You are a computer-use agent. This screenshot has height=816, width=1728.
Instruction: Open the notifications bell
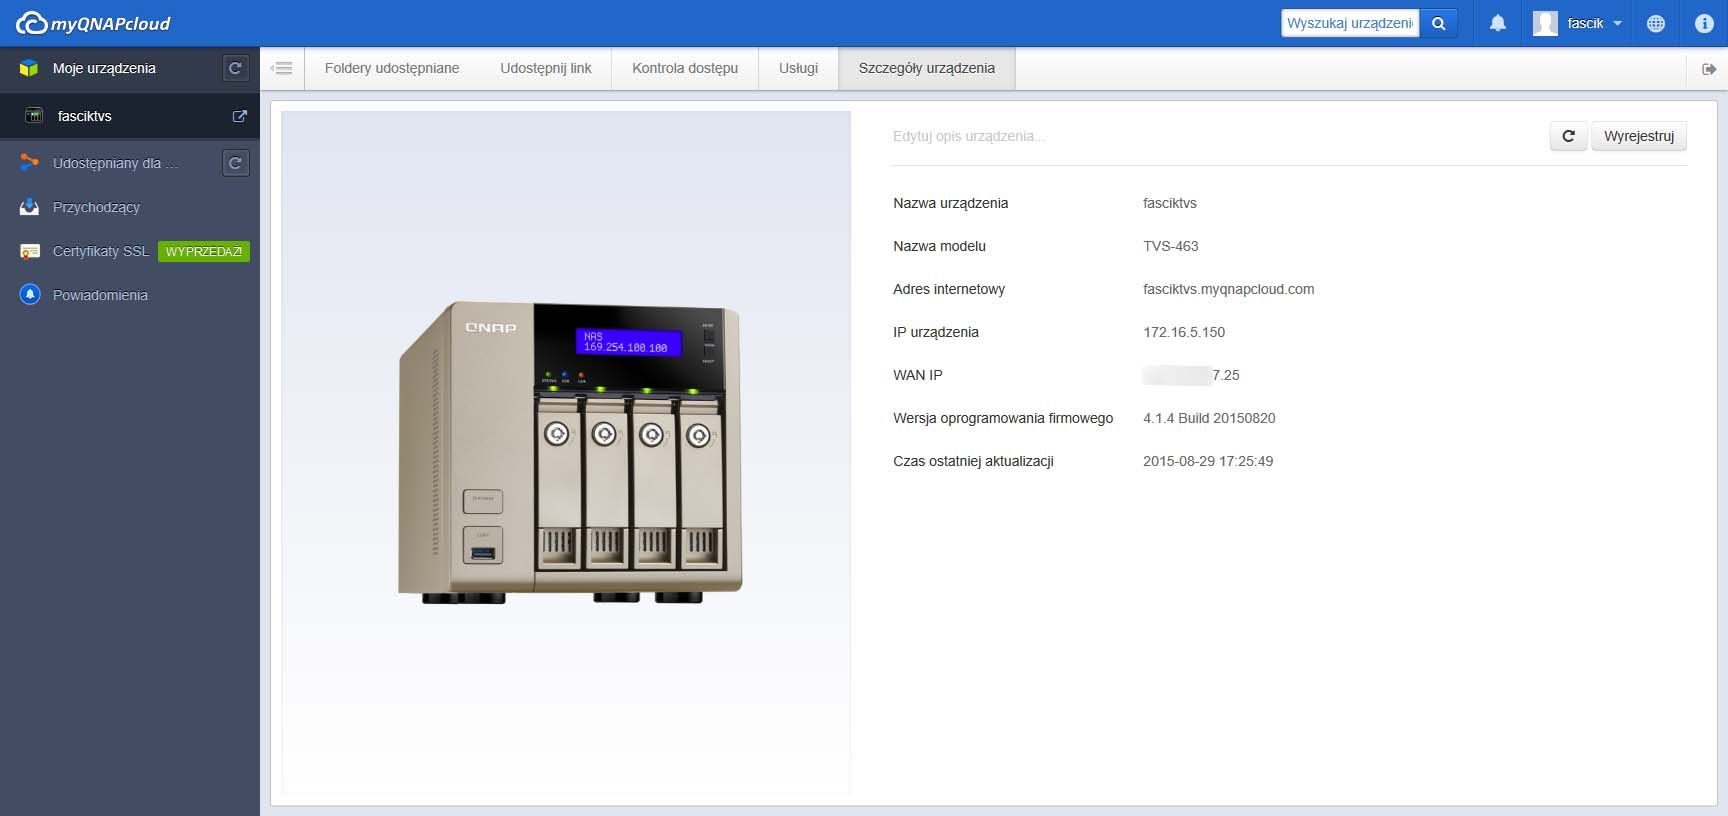1497,23
